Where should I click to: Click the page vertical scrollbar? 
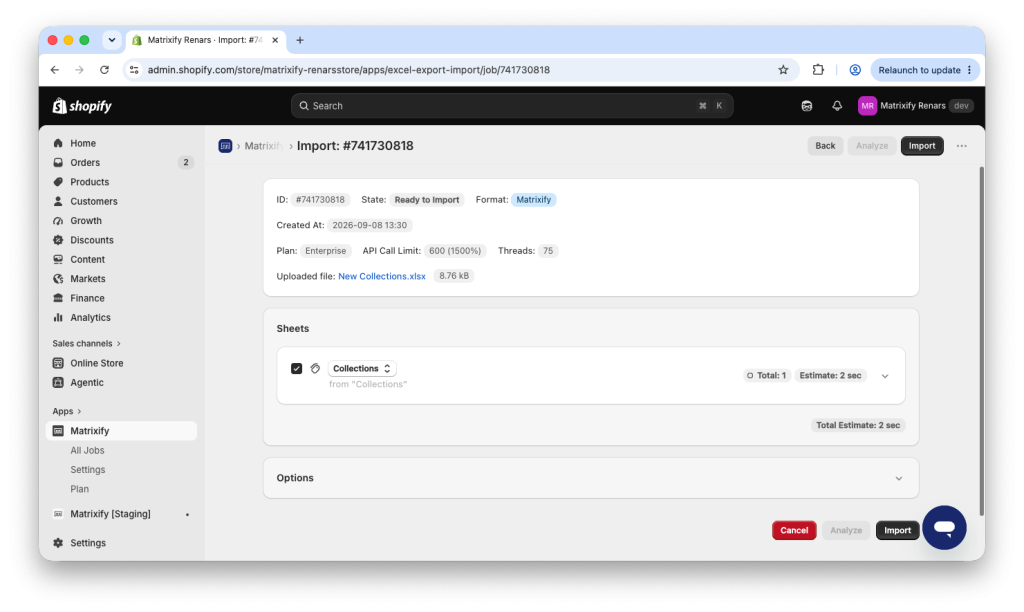[981, 341]
